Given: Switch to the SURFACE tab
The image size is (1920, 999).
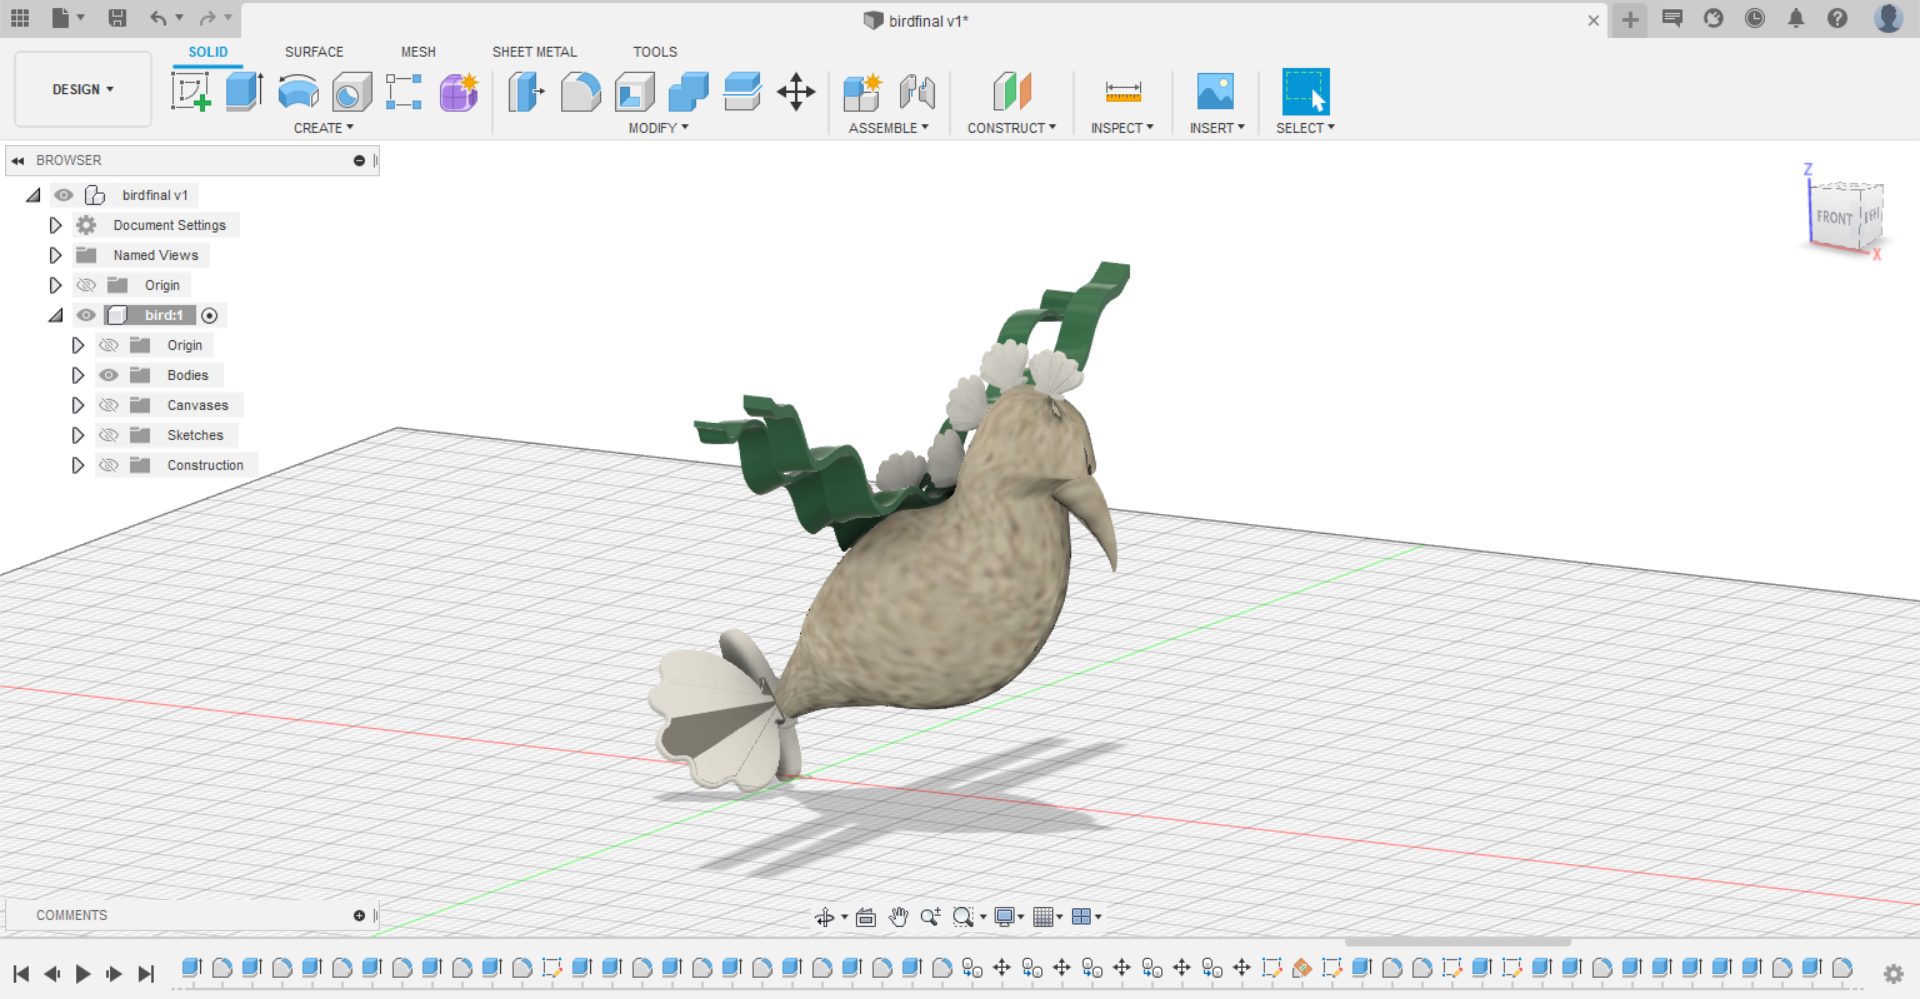Looking at the screenshot, I should pos(314,52).
